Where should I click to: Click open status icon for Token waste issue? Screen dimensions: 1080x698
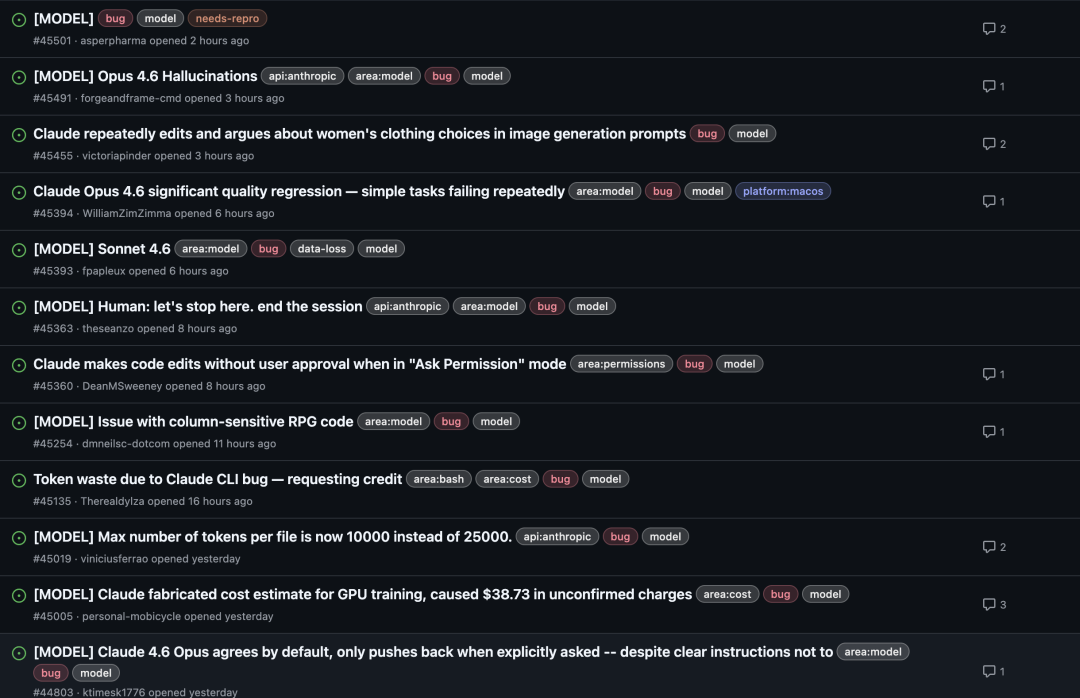(x=18, y=480)
